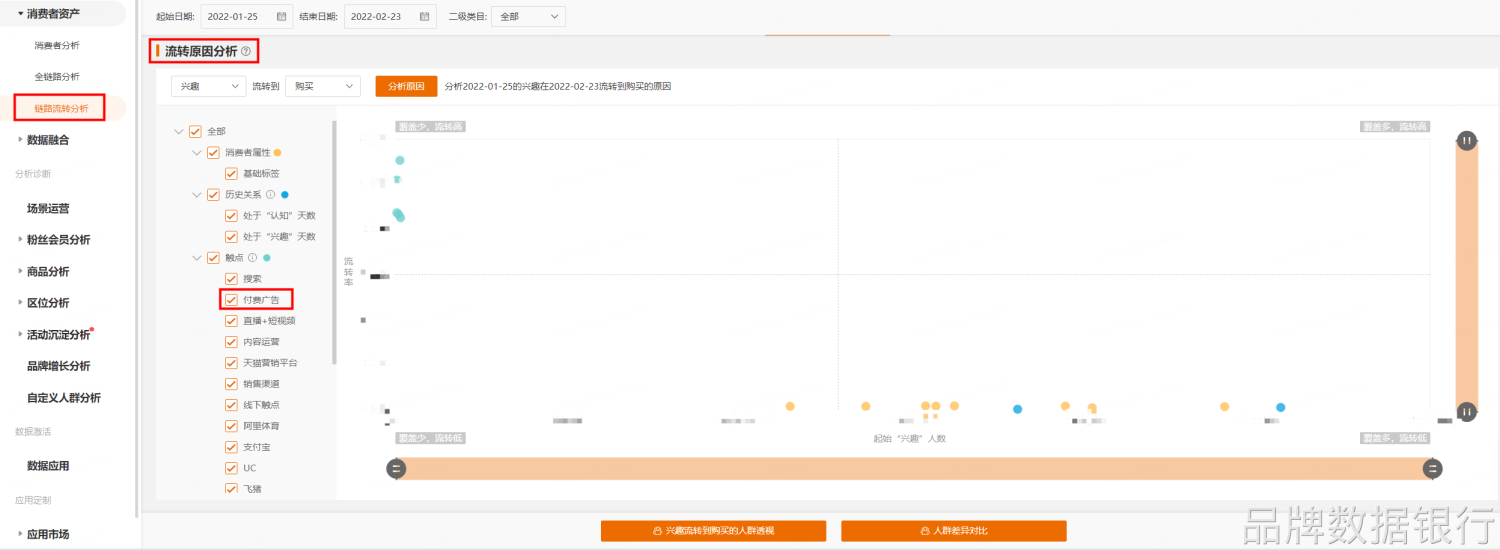This screenshot has width=1500, height=550.
Task: Uncheck the 历史关系 checkbox
Action: pos(213,194)
